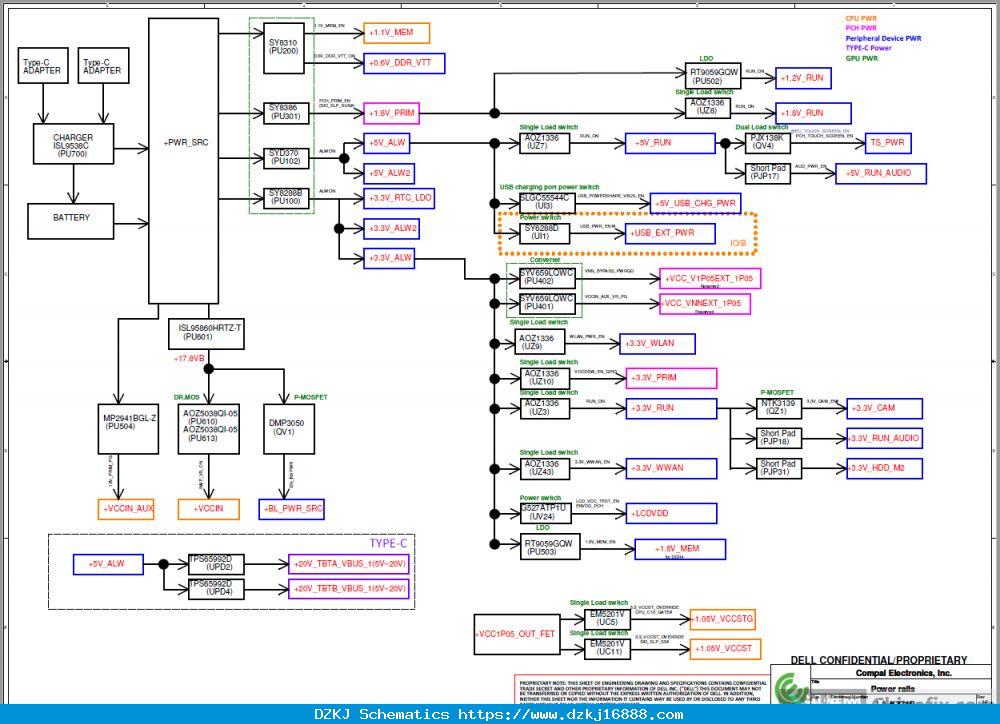Screen dimensions: 1000x724
Task: Select the EM5201V (UC5) load switch
Action: (607, 619)
